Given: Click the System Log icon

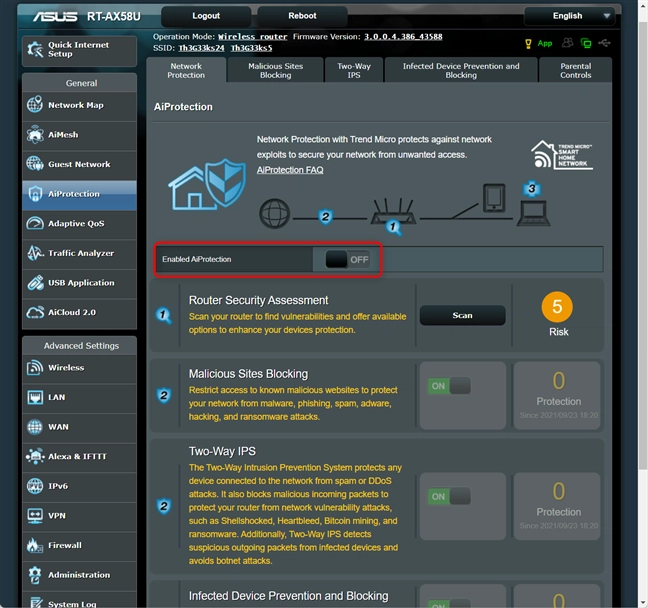Looking at the screenshot, I should [x=36, y=603].
